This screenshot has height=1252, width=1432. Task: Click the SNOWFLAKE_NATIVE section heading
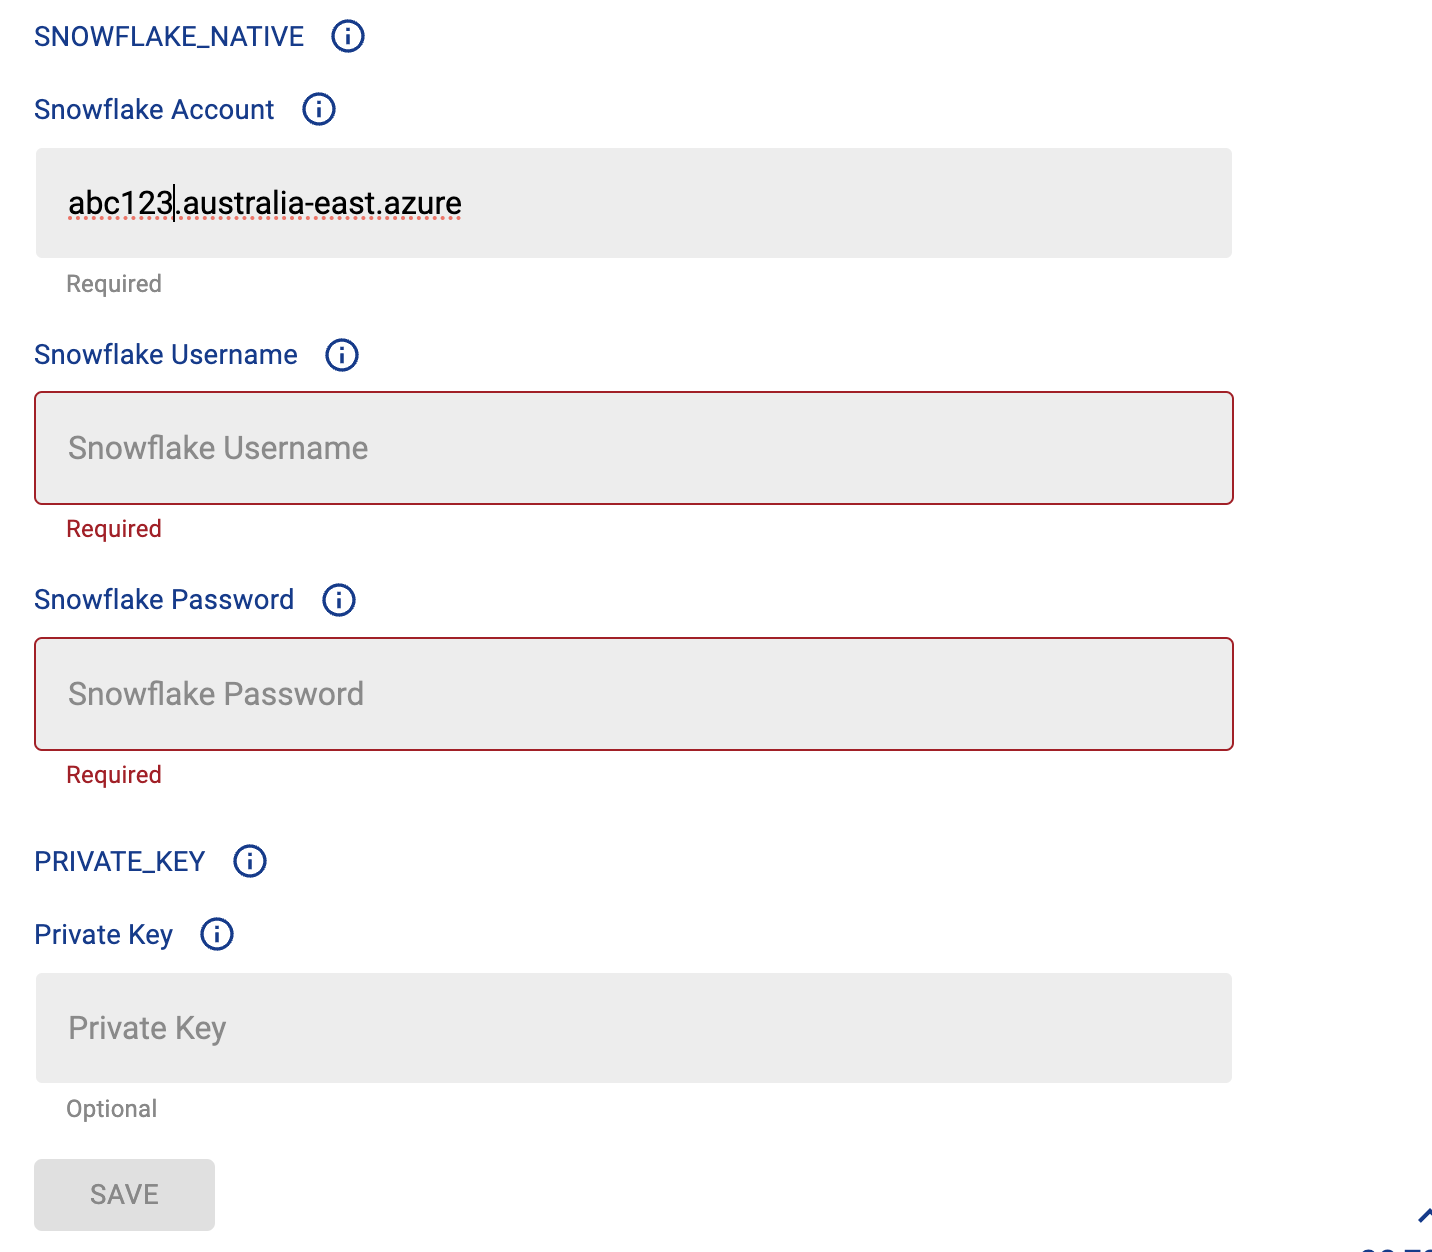pyautogui.click(x=169, y=37)
